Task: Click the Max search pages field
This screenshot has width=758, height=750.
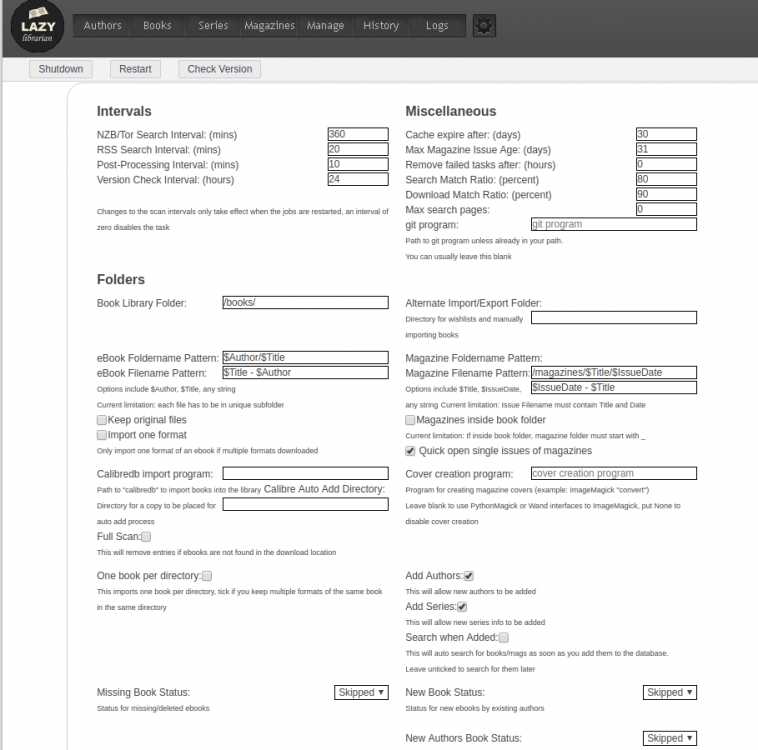Action: pyautogui.click(x=666, y=209)
